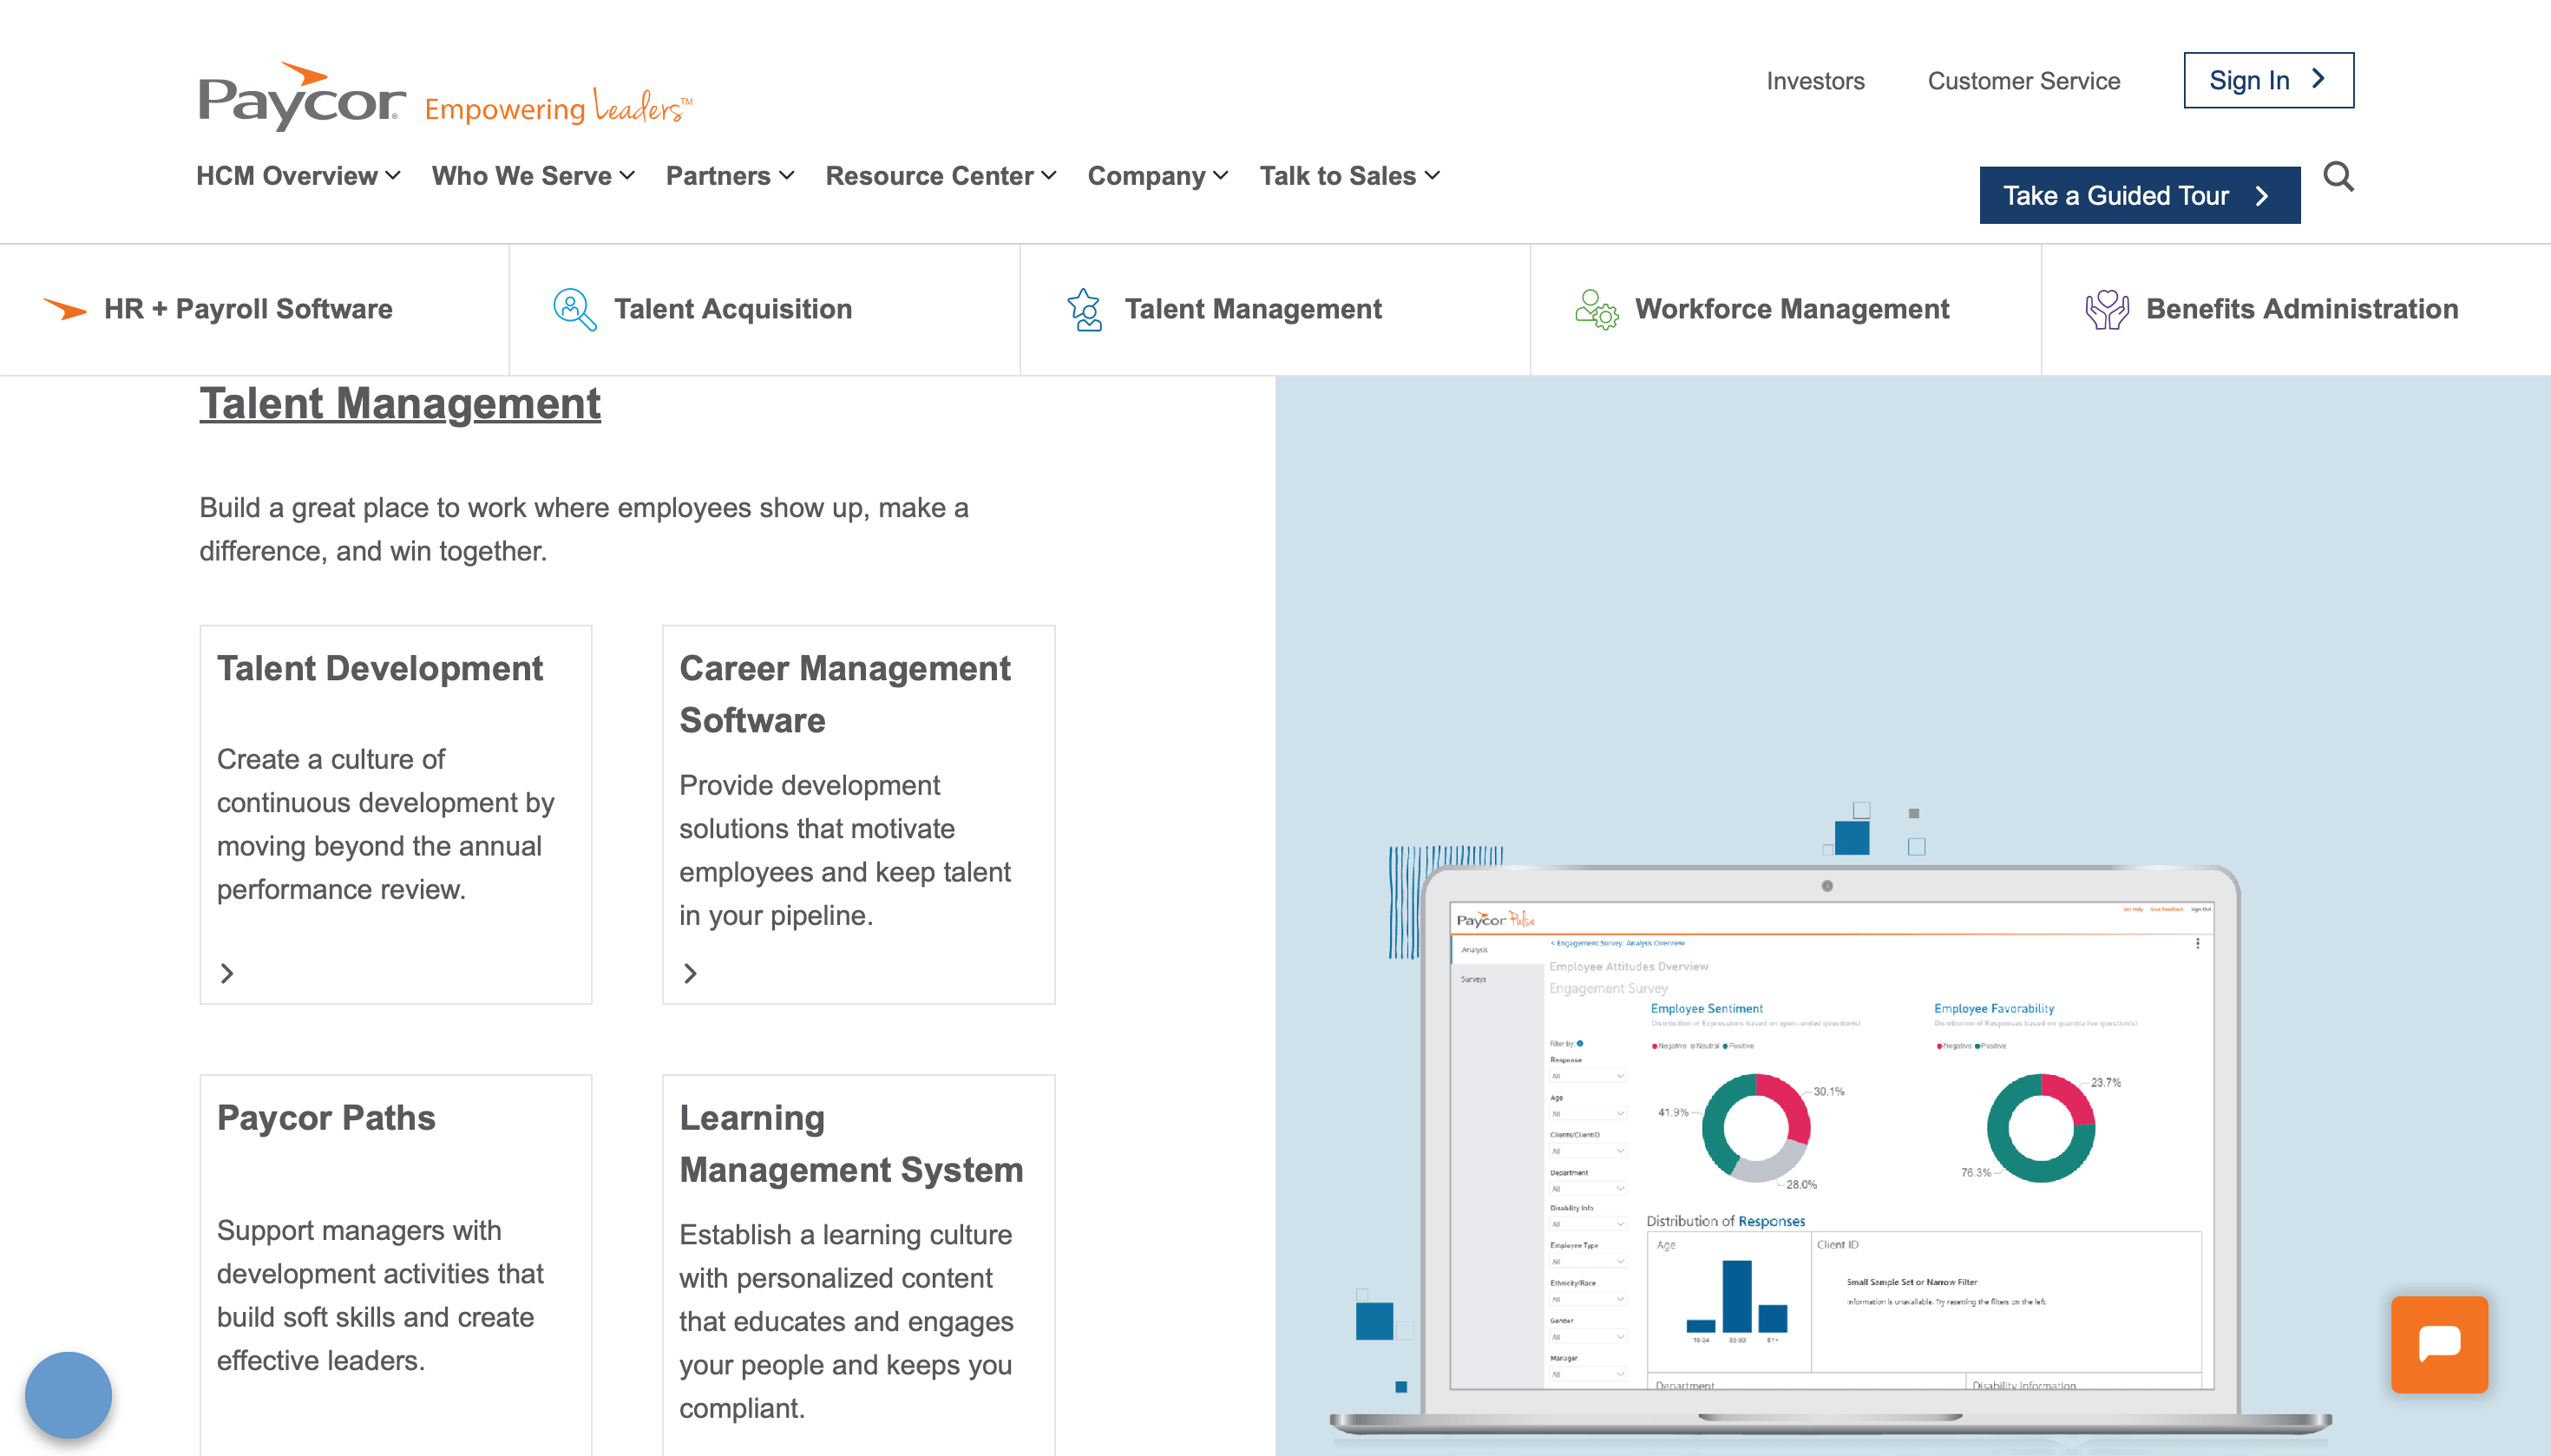
Task: Select the Benefits Administration tab
Action: [x=2296, y=310]
